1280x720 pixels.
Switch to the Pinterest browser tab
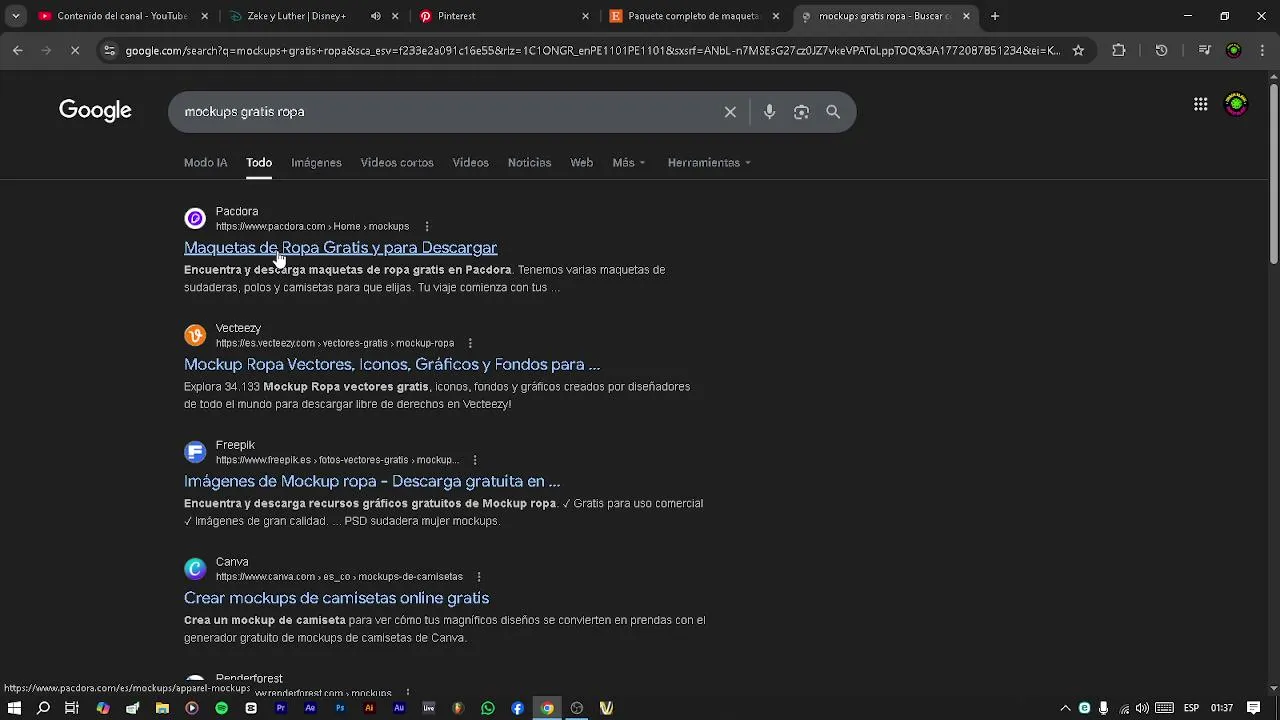pos(504,16)
